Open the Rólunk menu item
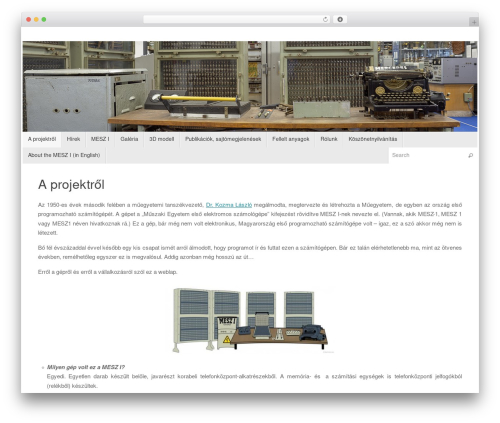500x423 pixels. [x=329, y=139]
